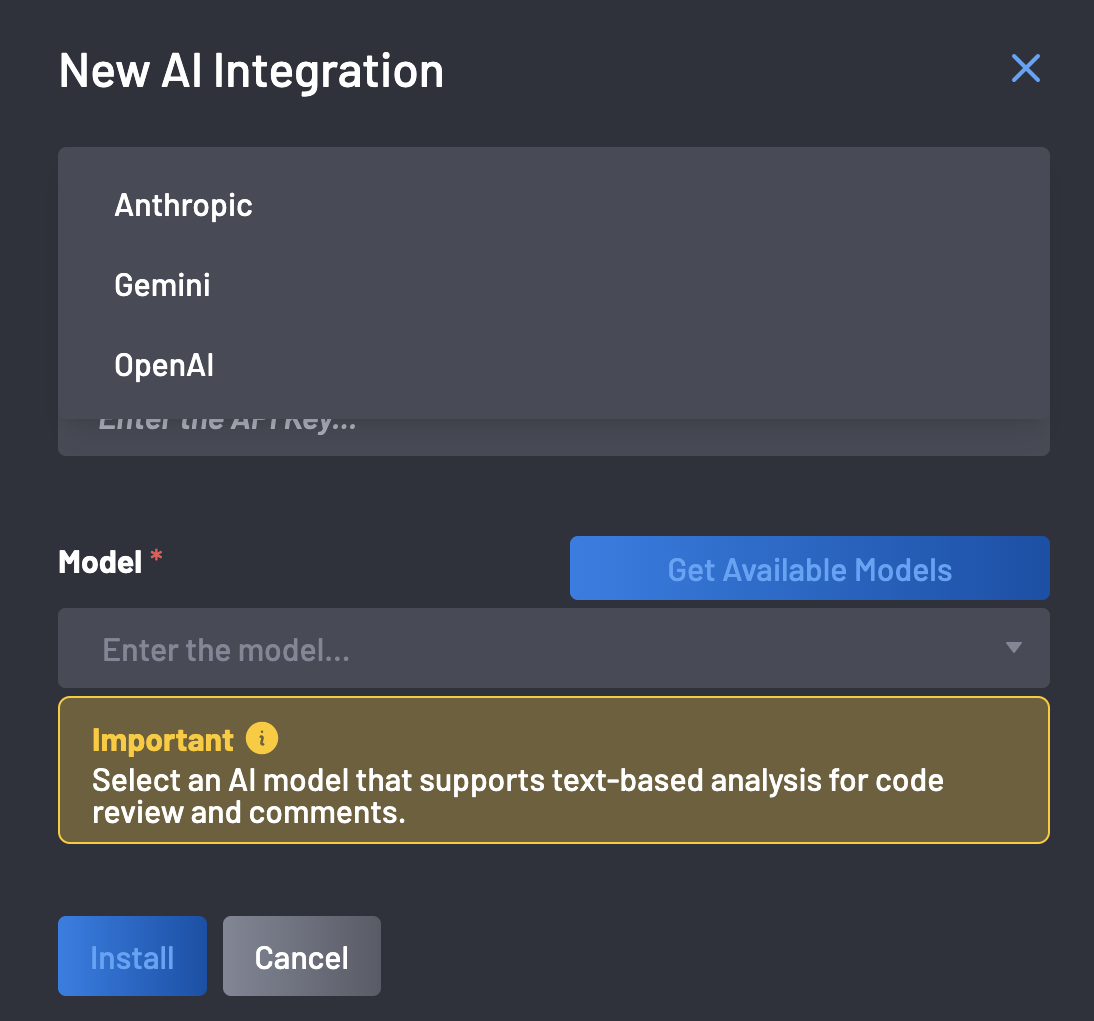The height and width of the screenshot is (1021, 1094).
Task: Click the Install button
Action: (x=132, y=957)
